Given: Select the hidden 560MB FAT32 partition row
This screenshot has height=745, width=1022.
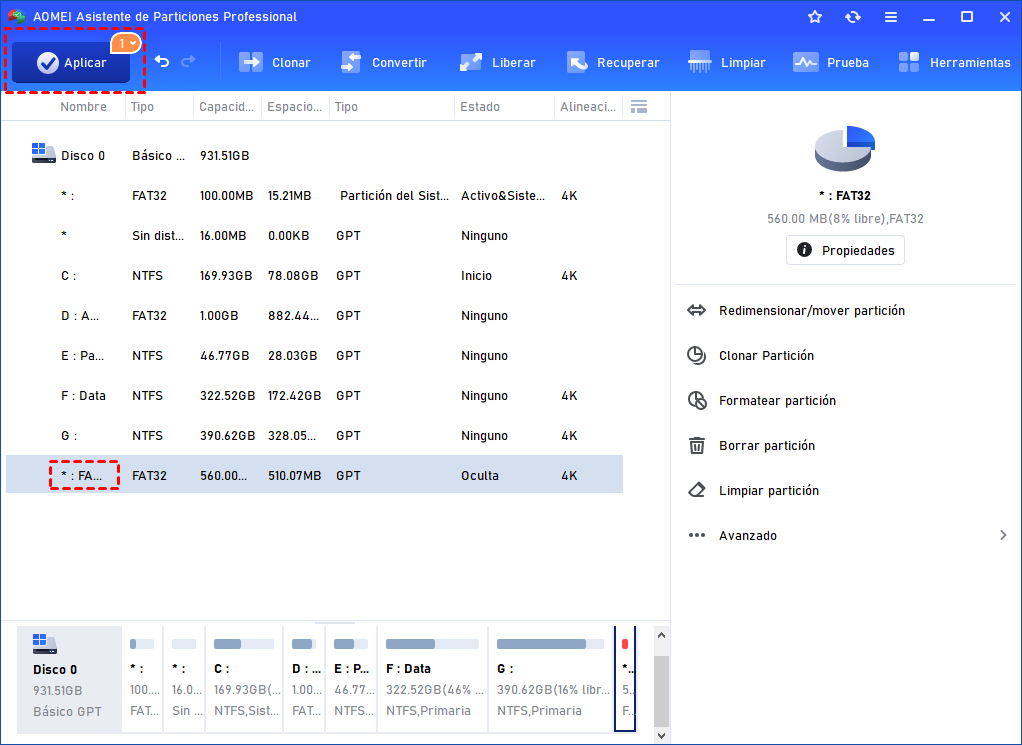Looking at the screenshot, I should coord(314,475).
